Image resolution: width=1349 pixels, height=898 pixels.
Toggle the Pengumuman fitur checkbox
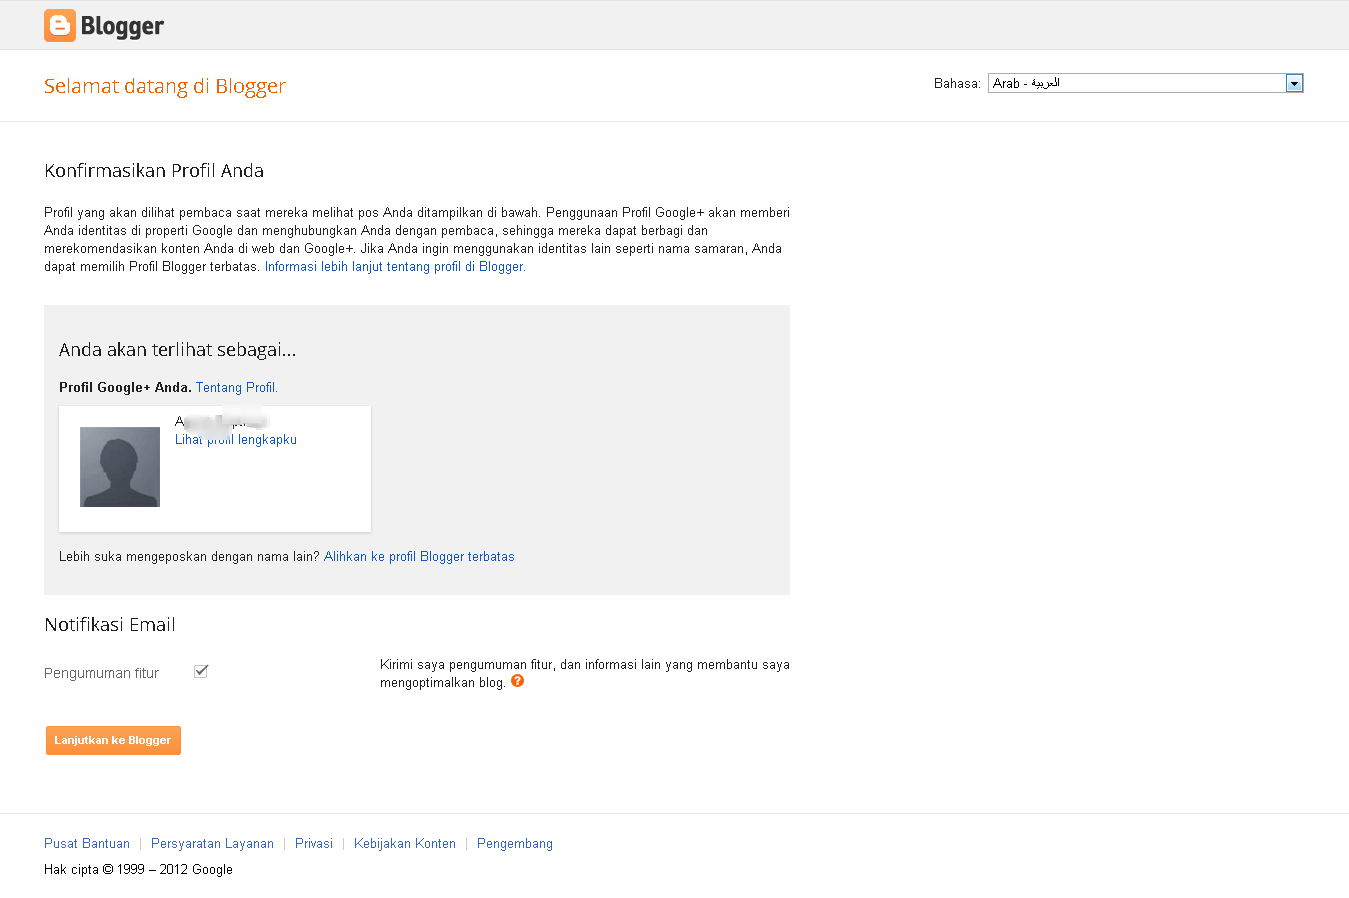tap(201, 671)
